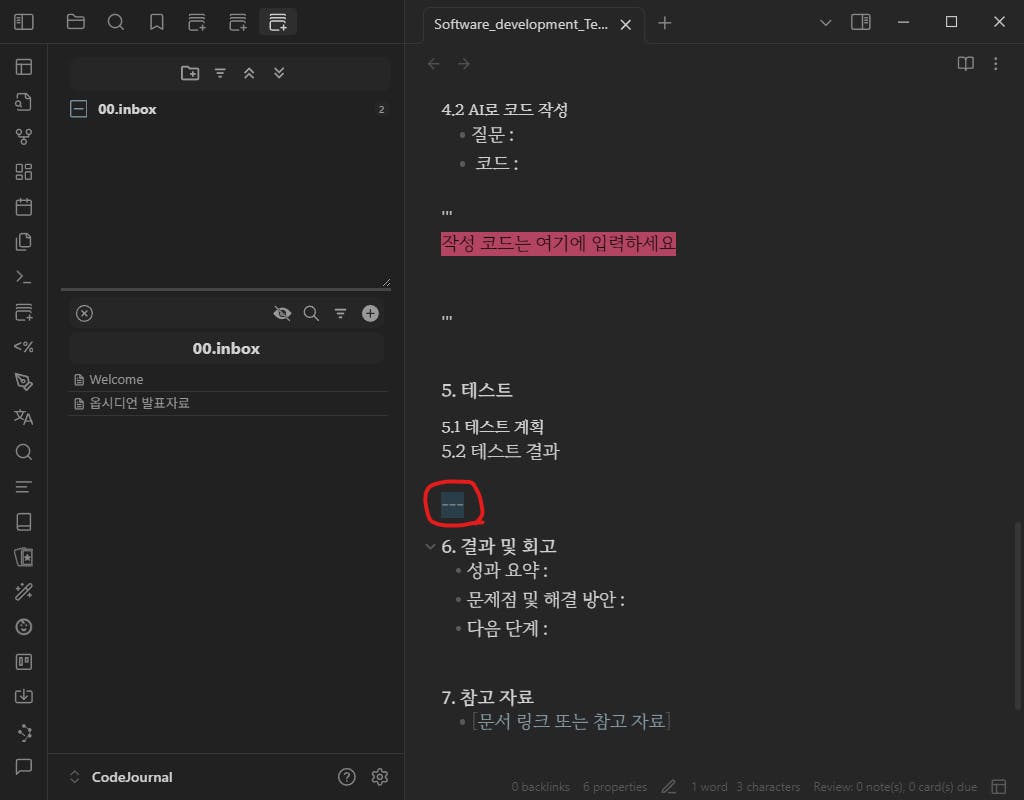Open the book ribbon icon

24,522
